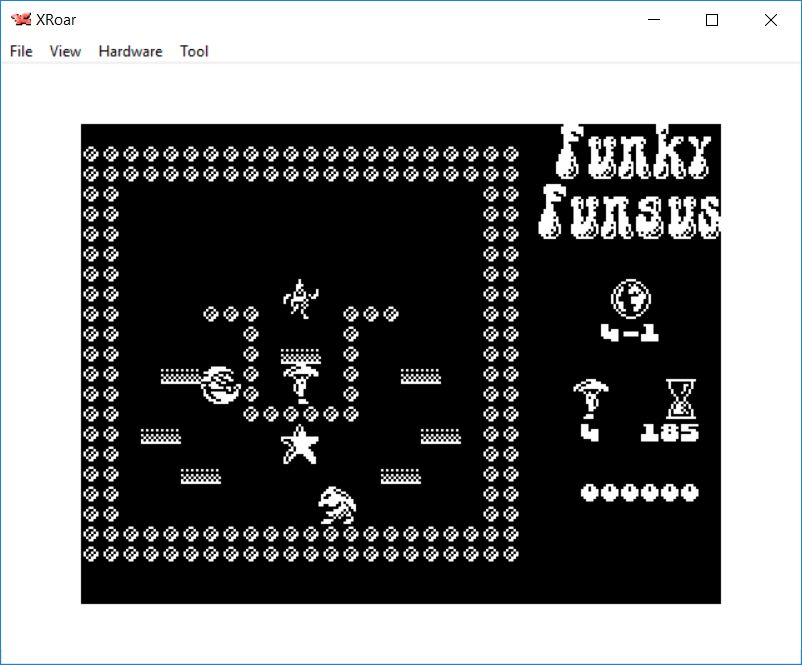
Task: Open the Tool menu
Action: coord(194,51)
